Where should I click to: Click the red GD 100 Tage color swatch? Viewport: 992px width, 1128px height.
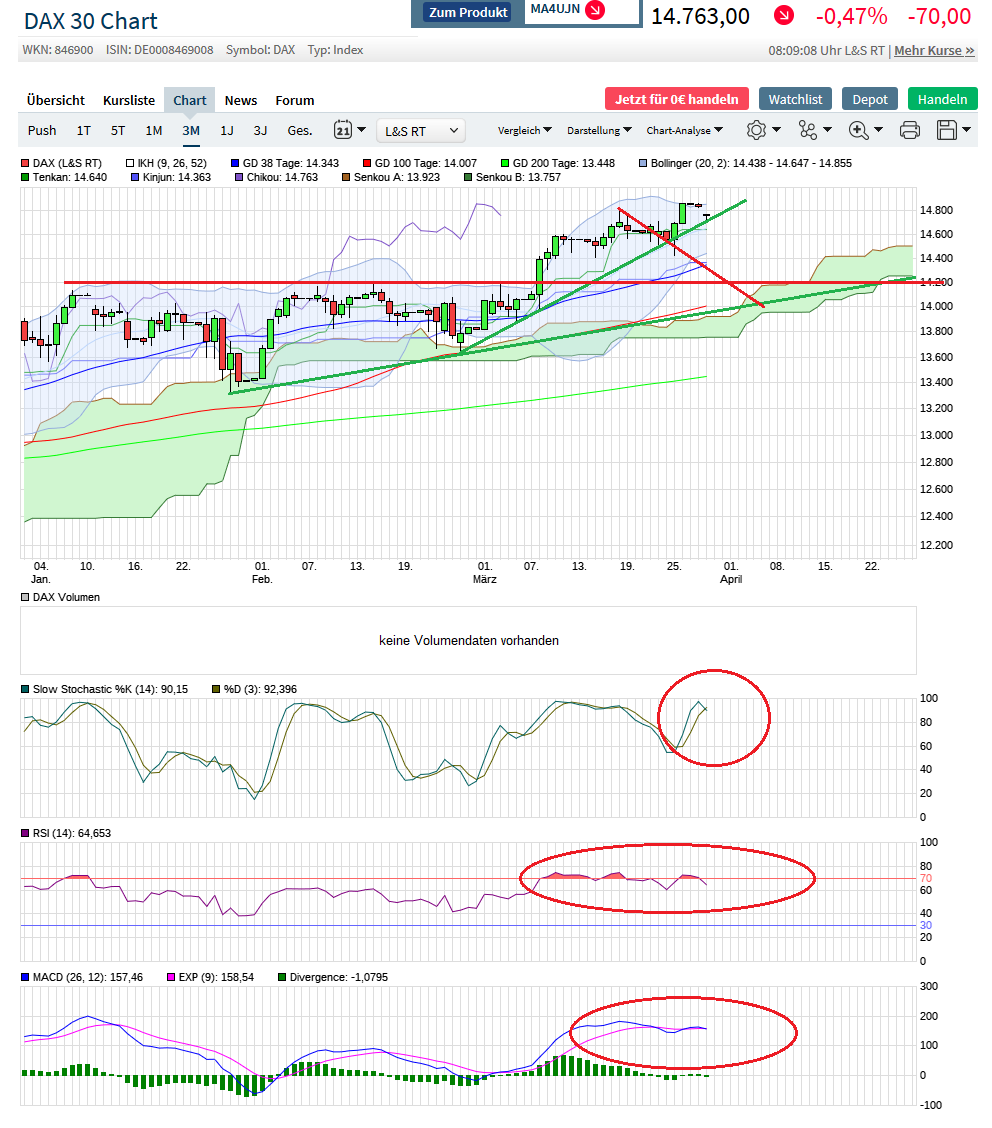[367, 163]
